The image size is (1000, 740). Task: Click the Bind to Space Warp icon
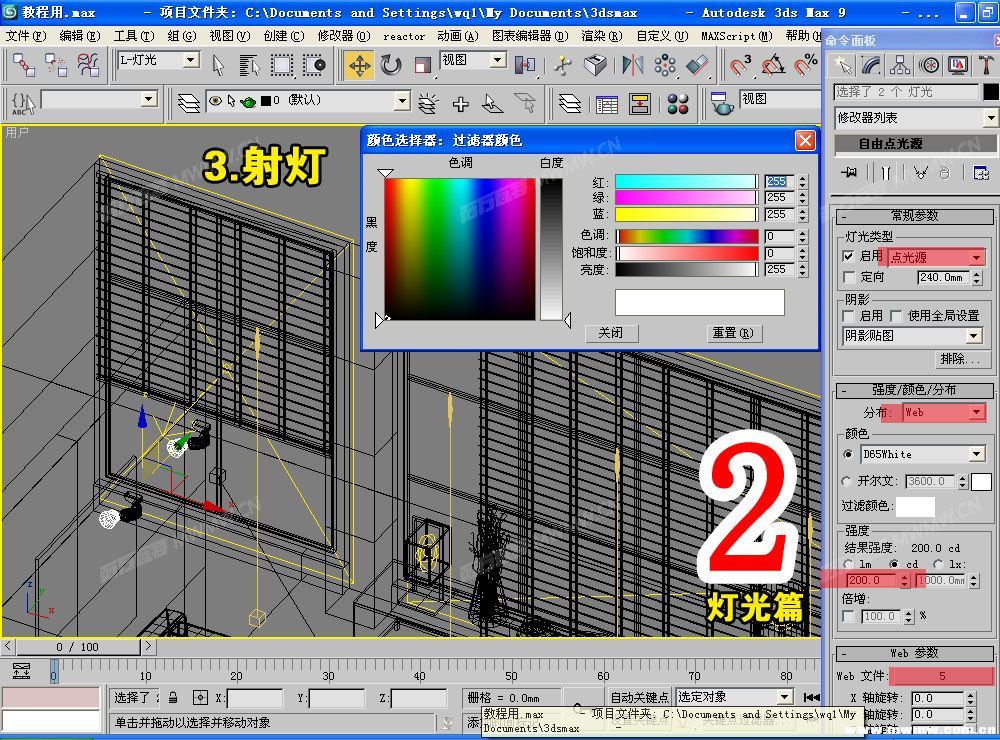pos(88,65)
